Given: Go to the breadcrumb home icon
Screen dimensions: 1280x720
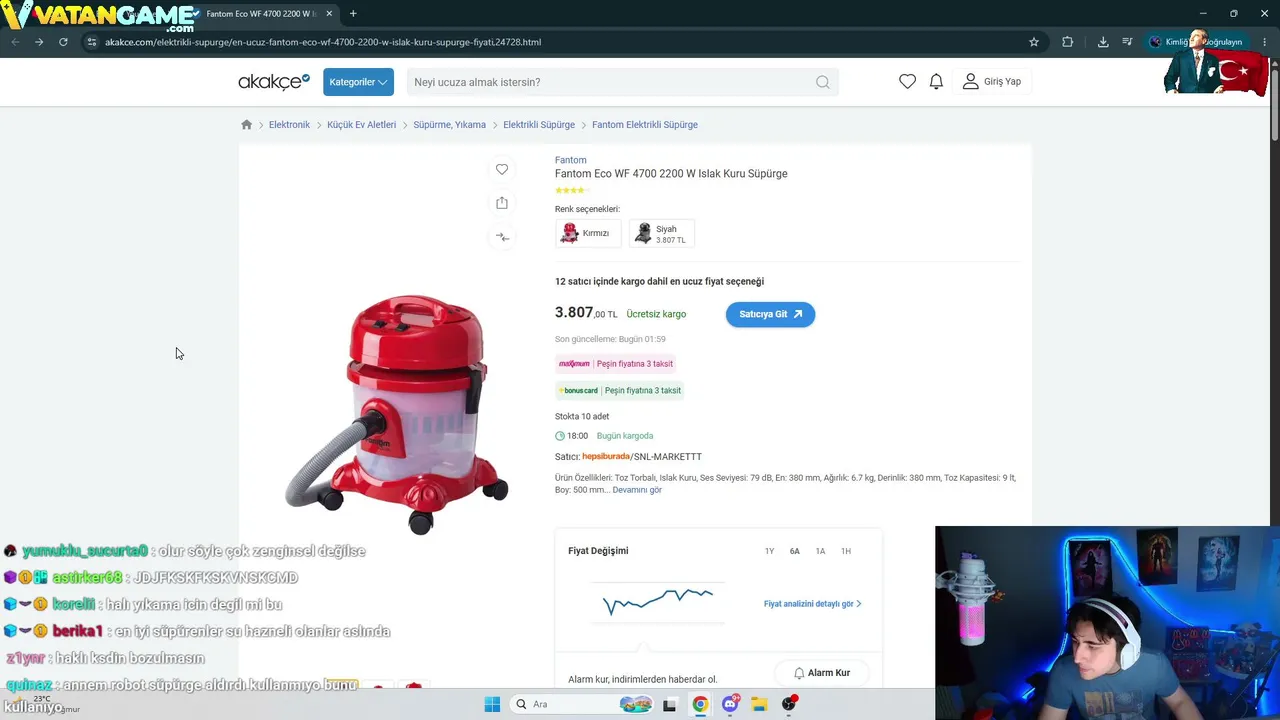Looking at the screenshot, I should (x=247, y=125).
